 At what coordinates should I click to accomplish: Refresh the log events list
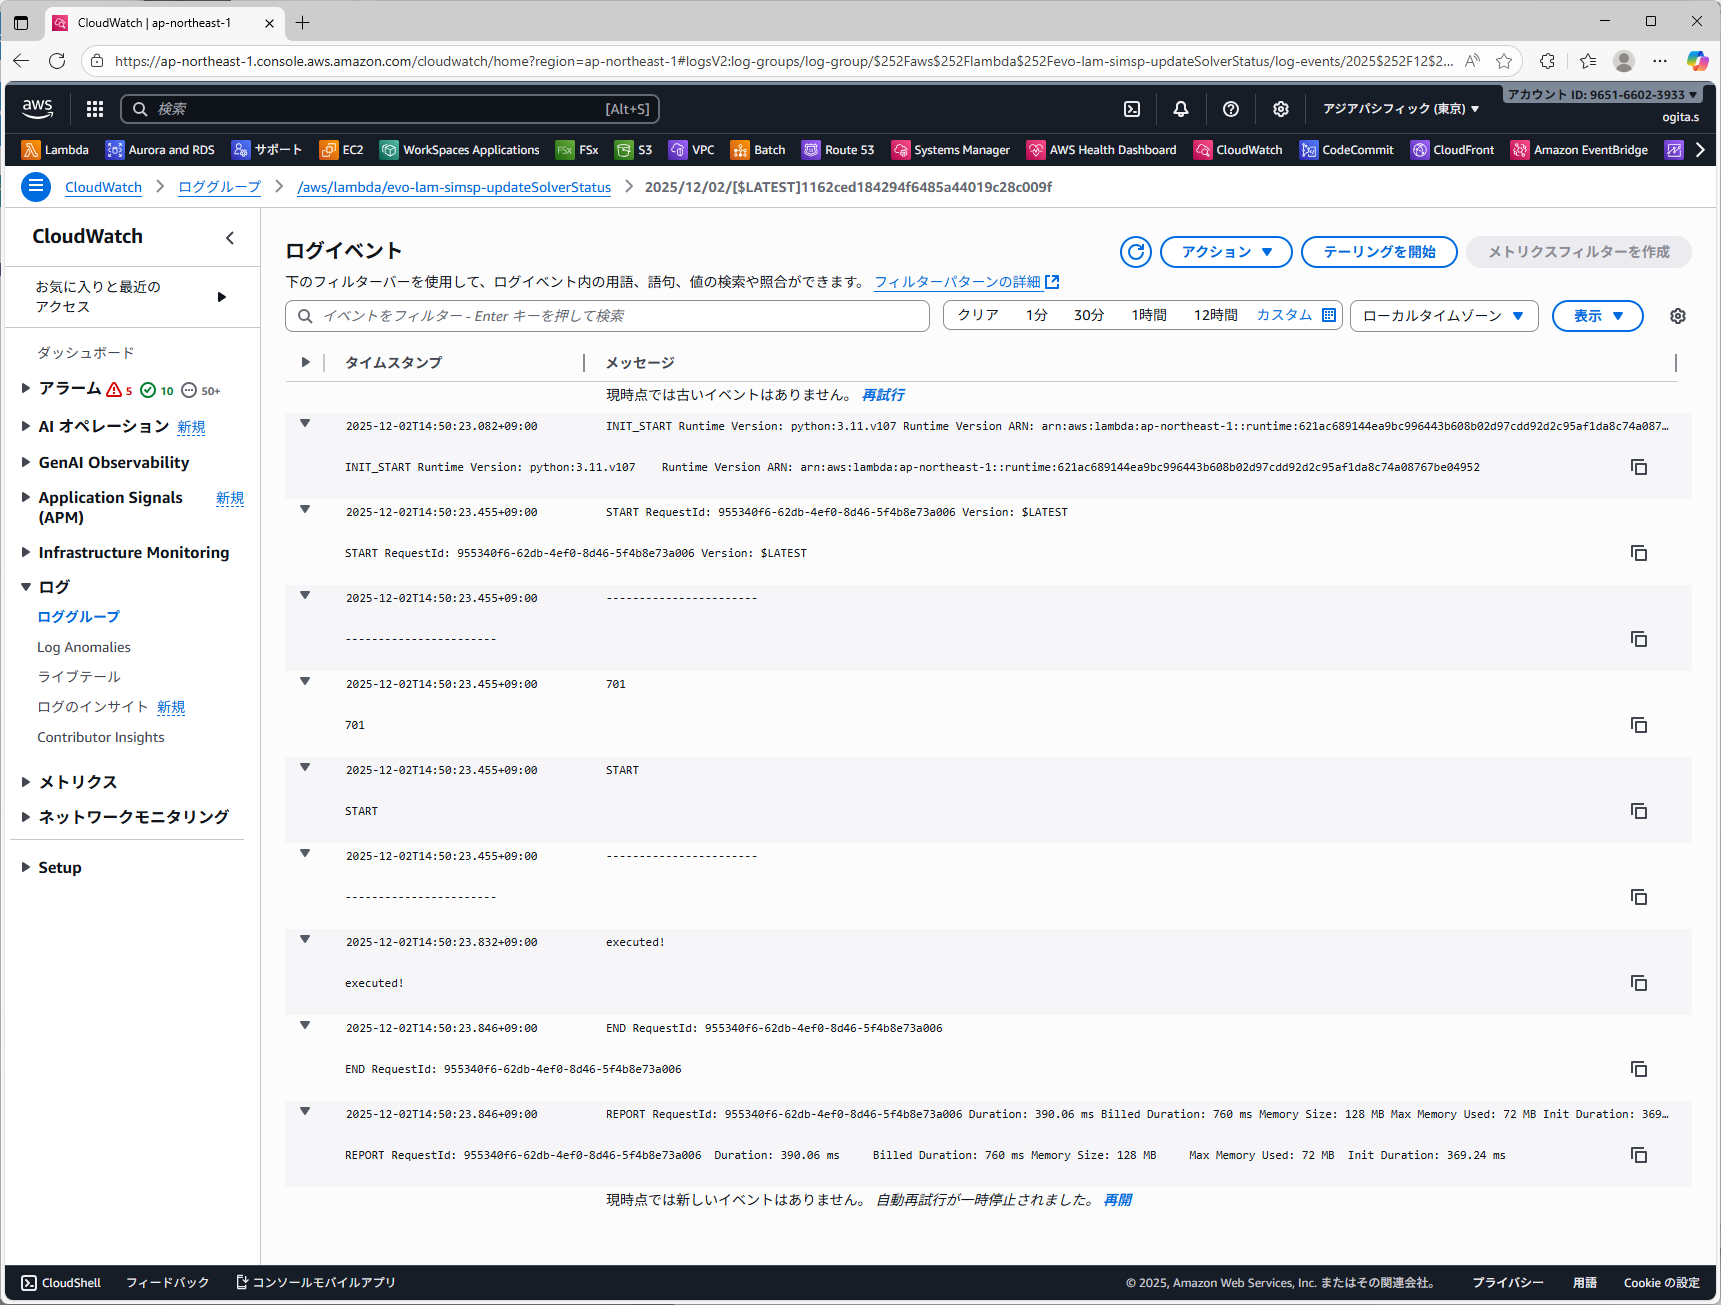pos(1135,252)
